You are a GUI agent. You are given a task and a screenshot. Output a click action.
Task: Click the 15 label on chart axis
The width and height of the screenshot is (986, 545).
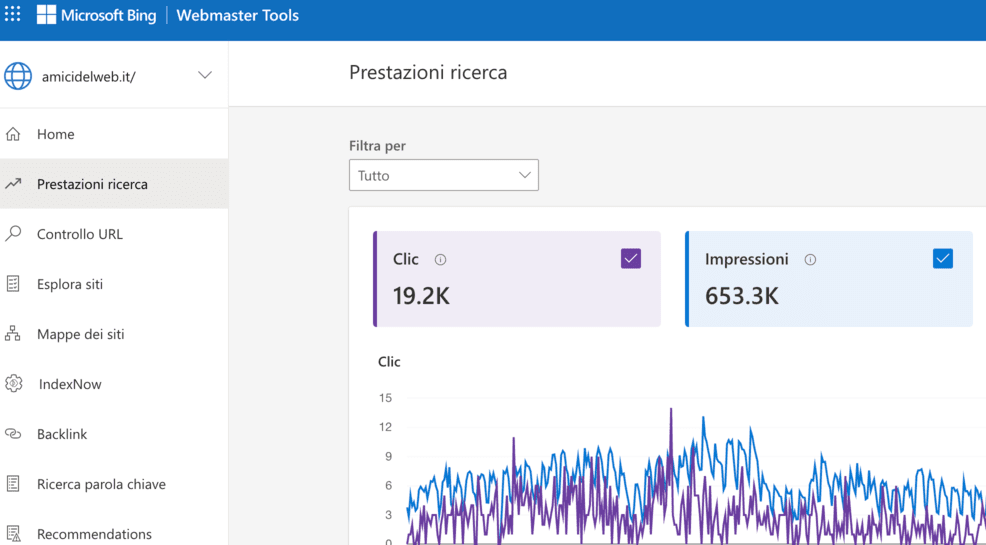click(x=385, y=397)
